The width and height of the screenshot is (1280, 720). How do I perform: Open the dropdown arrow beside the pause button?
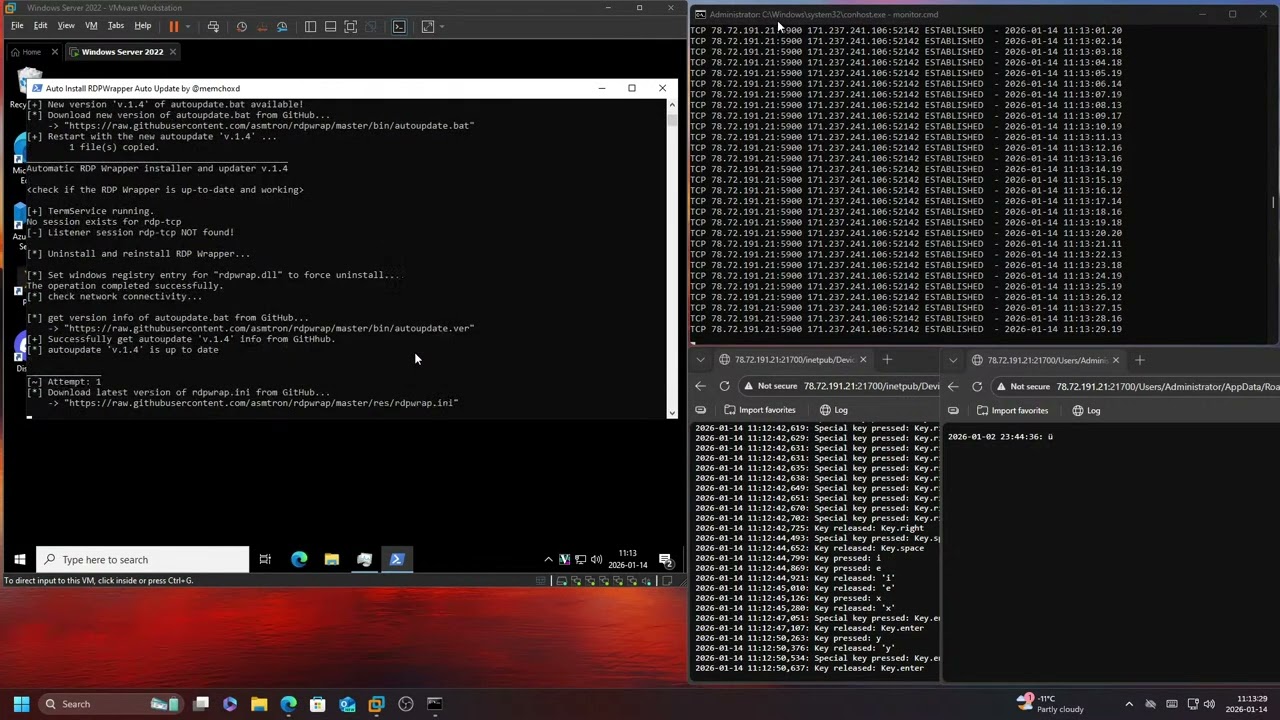187,27
